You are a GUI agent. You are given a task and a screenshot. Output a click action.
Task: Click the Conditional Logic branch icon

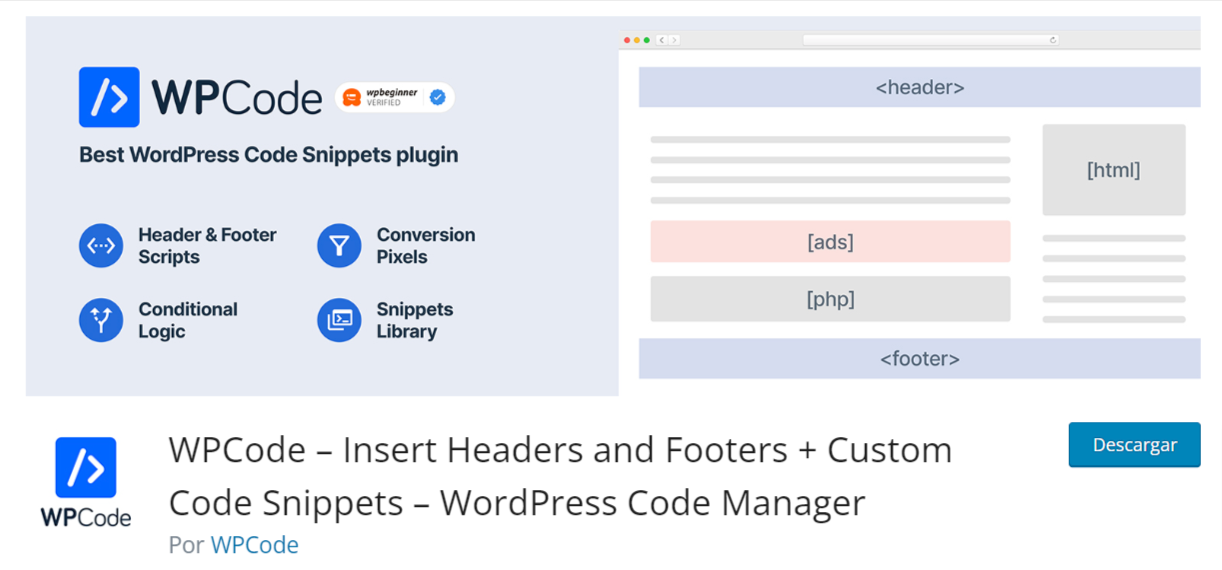[101, 320]
